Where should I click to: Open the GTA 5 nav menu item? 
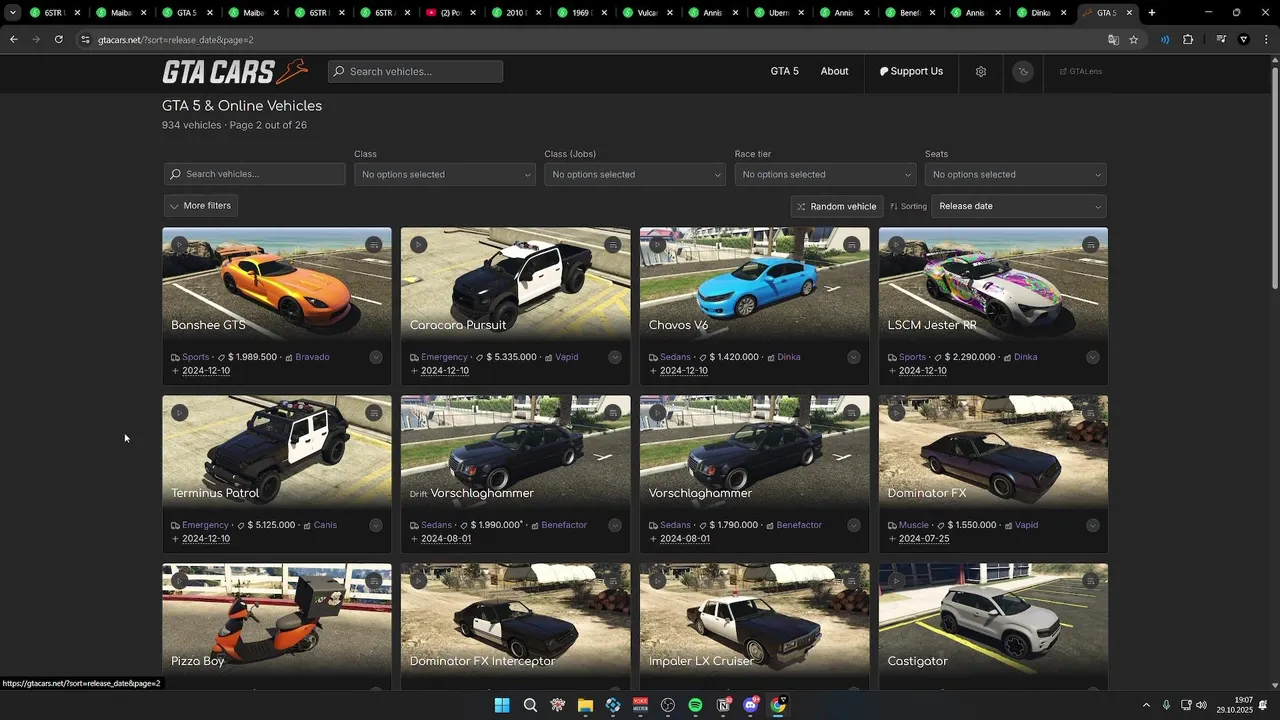pyautogui.click(x=784, y=72)
